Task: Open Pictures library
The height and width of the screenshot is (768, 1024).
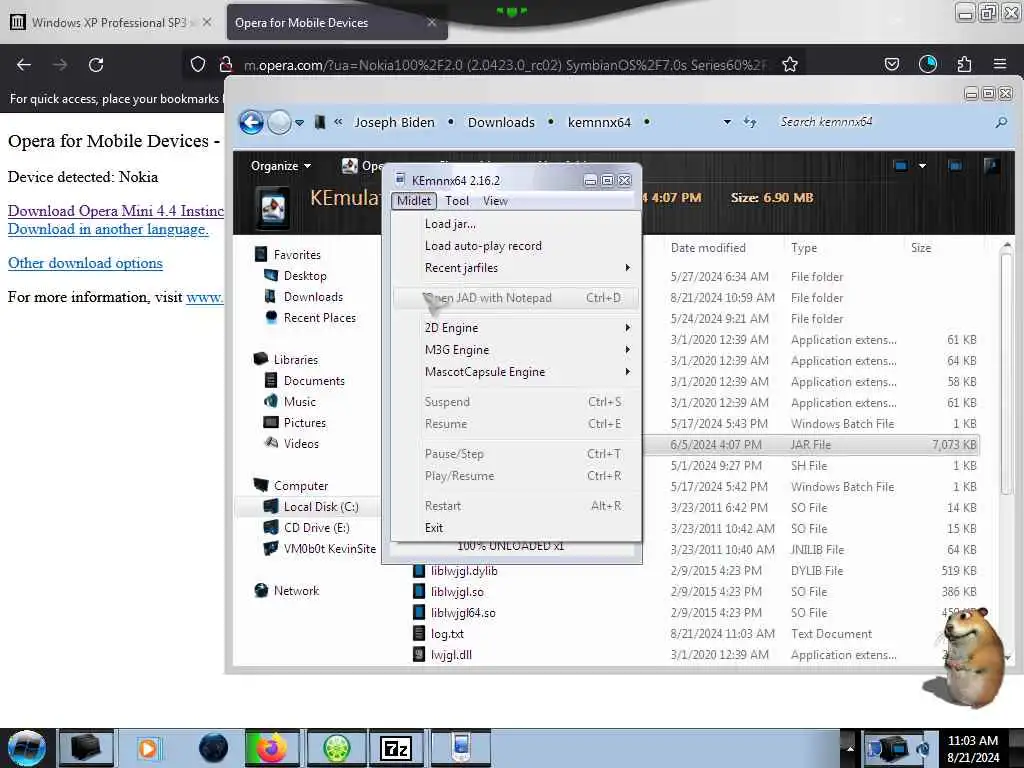Action: point(304,423)
